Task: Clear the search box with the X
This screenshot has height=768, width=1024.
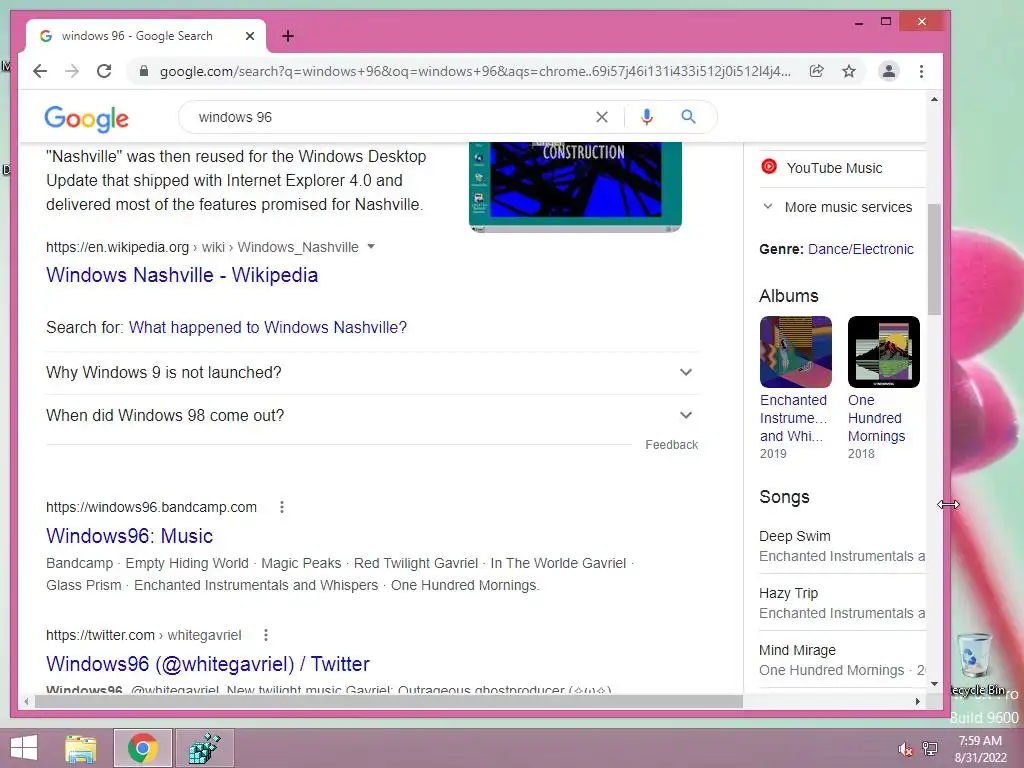Action: pos(602,117)
